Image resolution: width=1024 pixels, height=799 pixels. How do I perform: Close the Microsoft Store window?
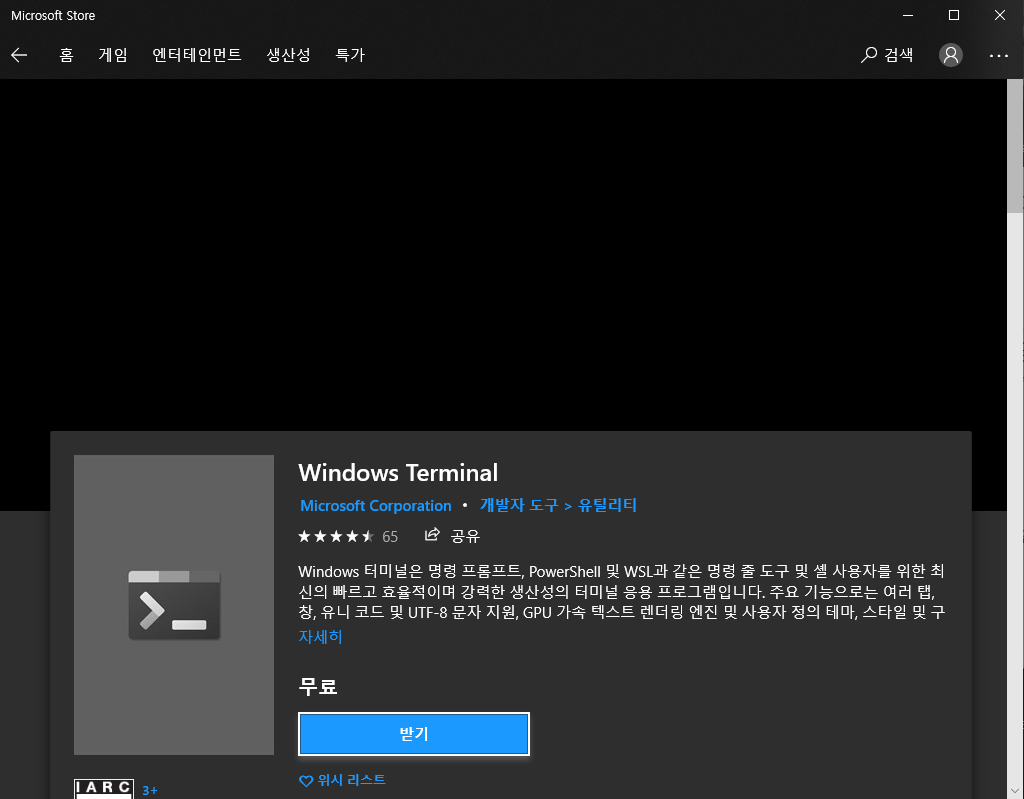(1000, 15)
